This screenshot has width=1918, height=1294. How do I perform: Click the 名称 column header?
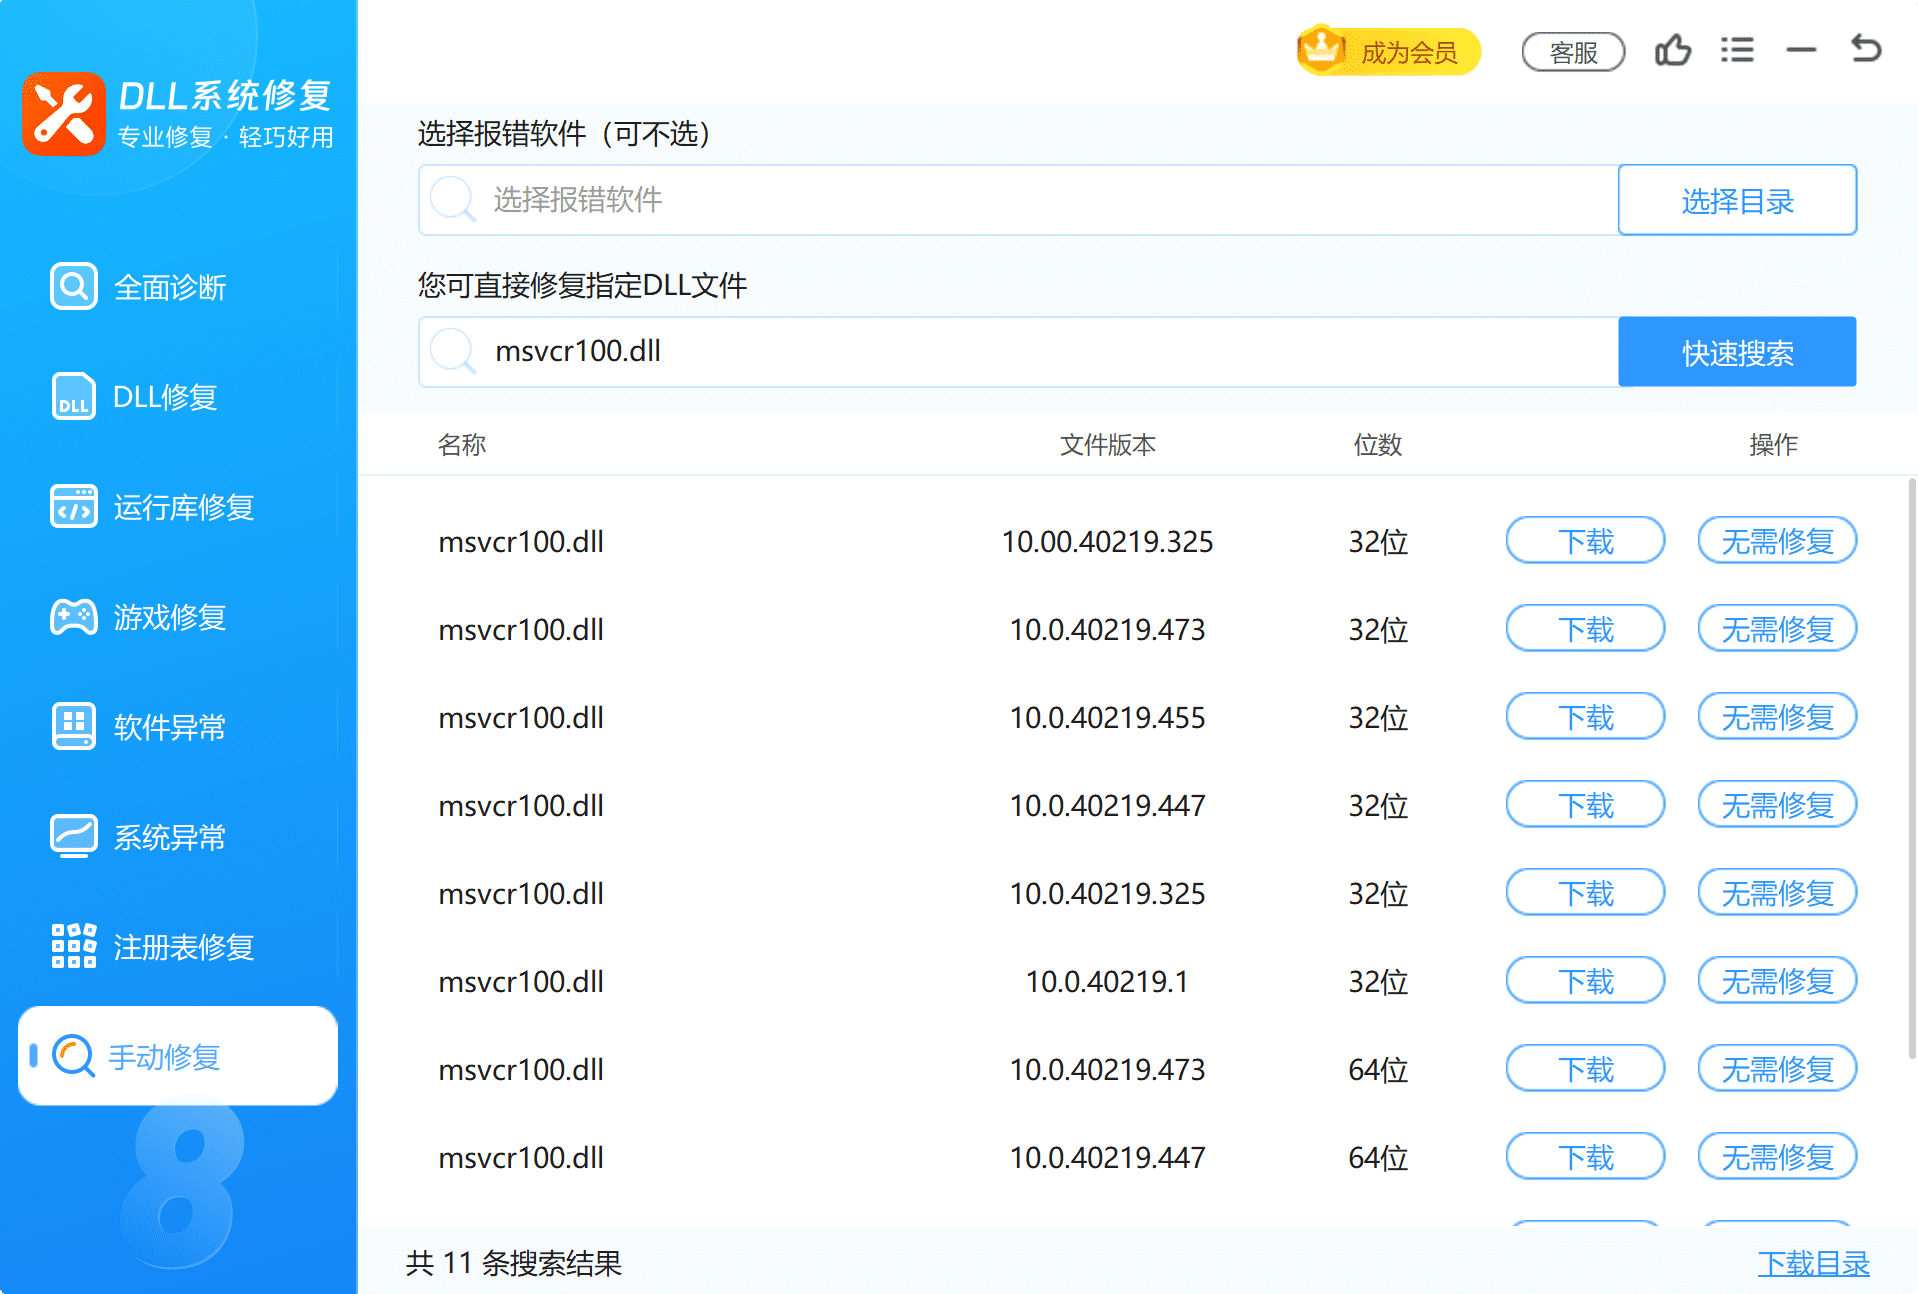(x=462, y=444)
